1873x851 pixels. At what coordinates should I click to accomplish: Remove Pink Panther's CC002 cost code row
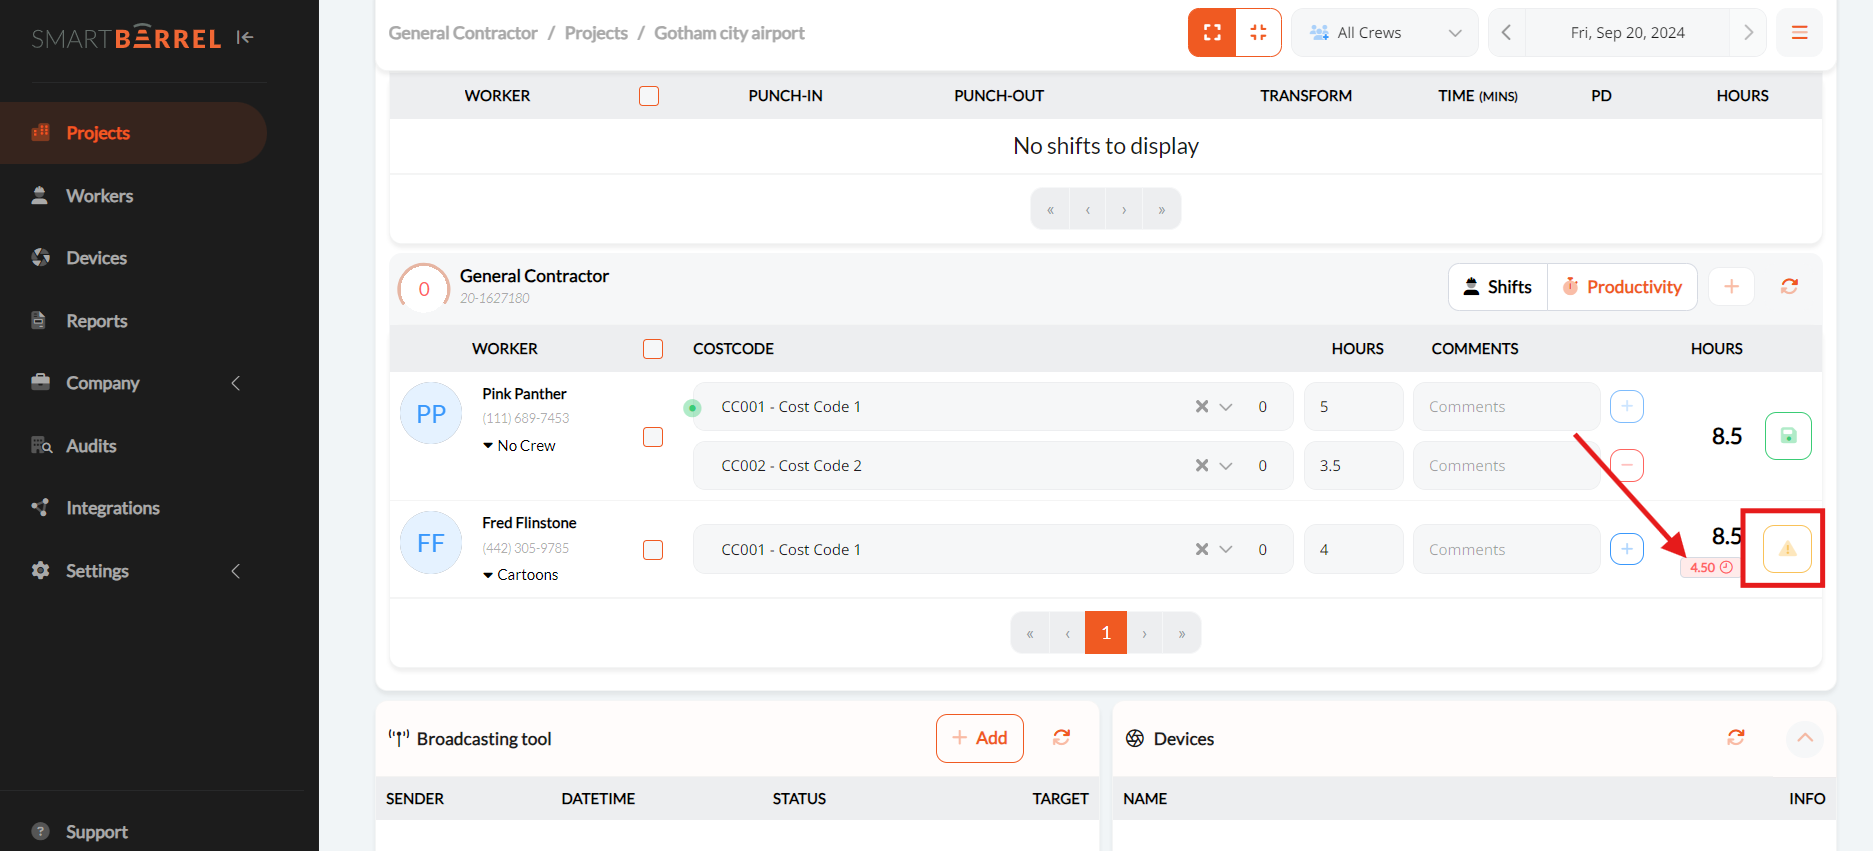pos(1627,465)
